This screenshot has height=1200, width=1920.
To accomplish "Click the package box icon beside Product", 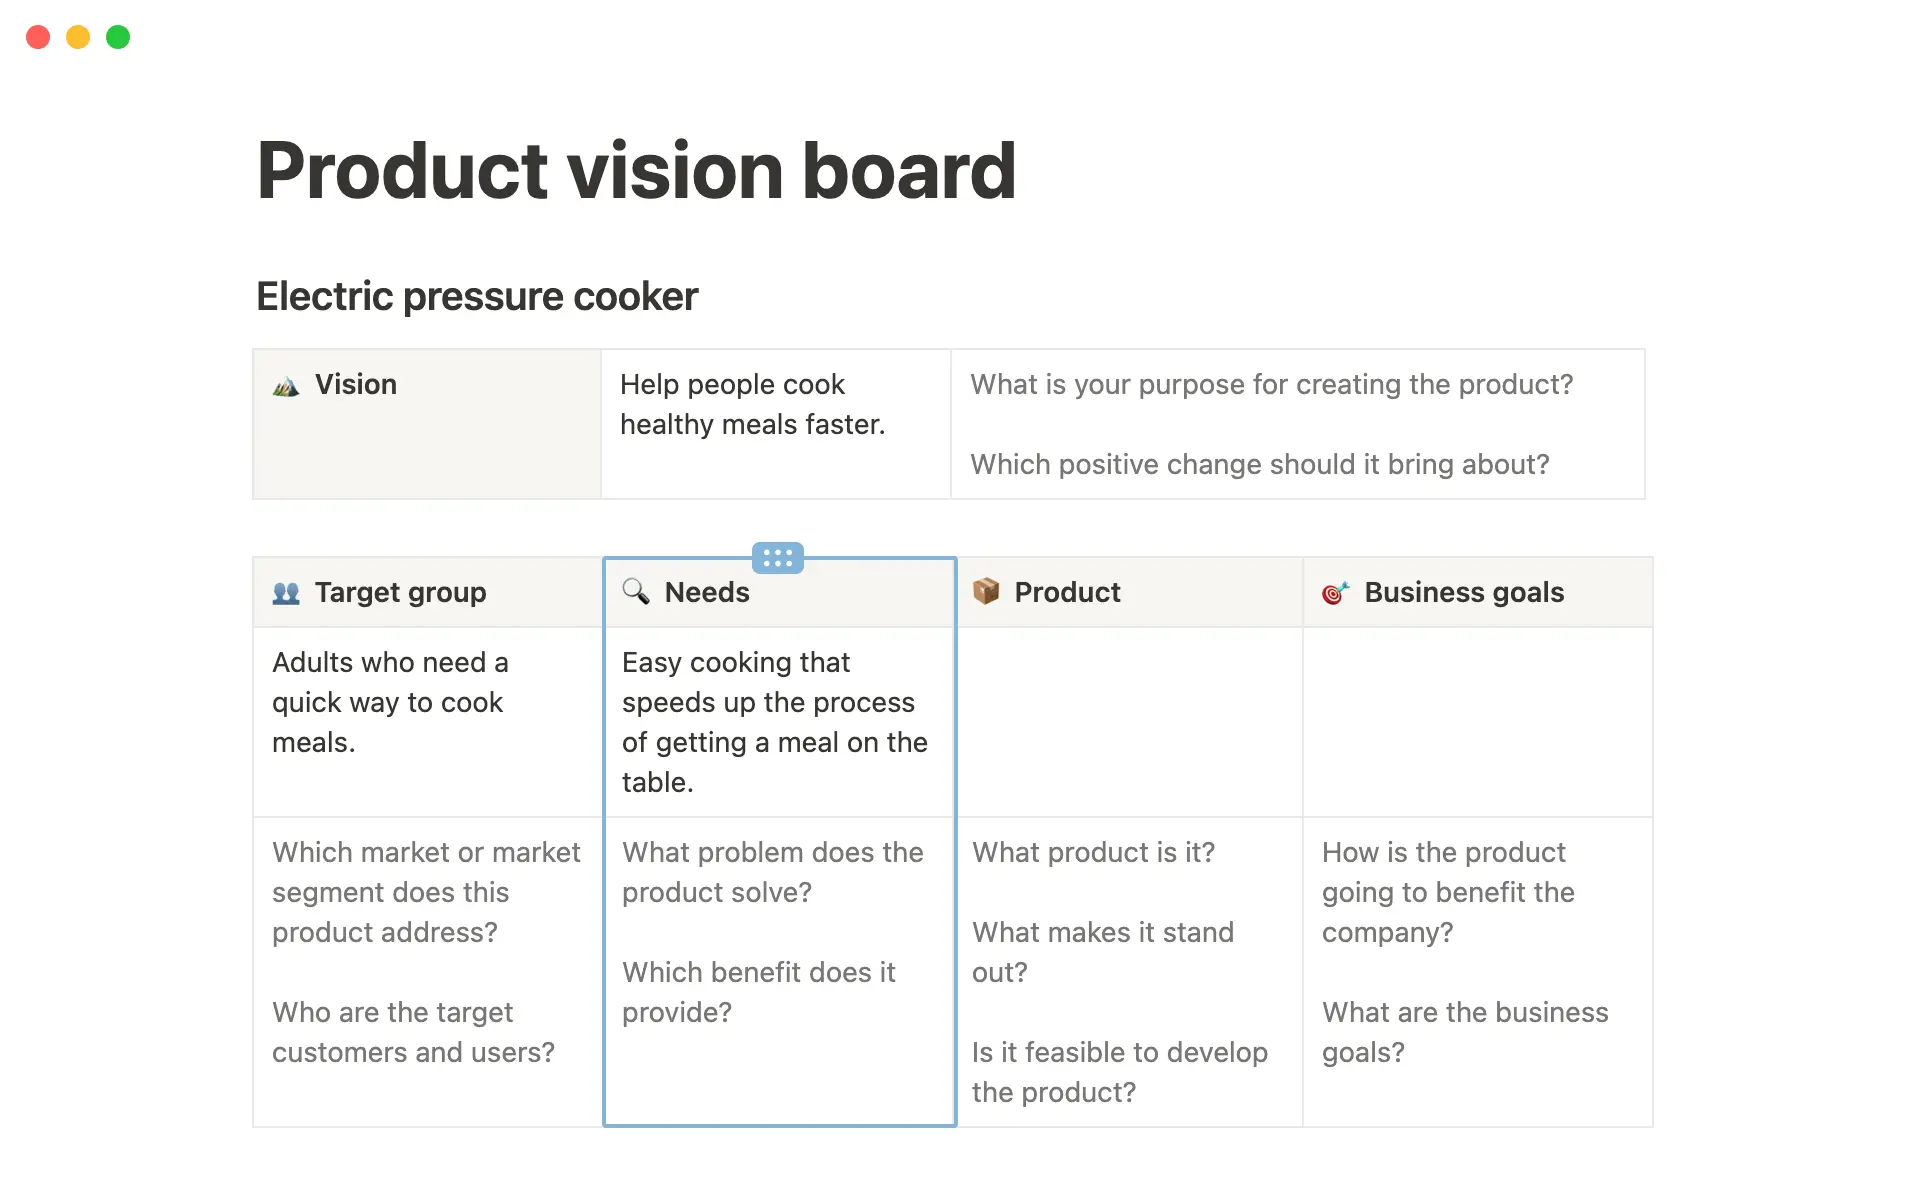I will click(986, 591).
